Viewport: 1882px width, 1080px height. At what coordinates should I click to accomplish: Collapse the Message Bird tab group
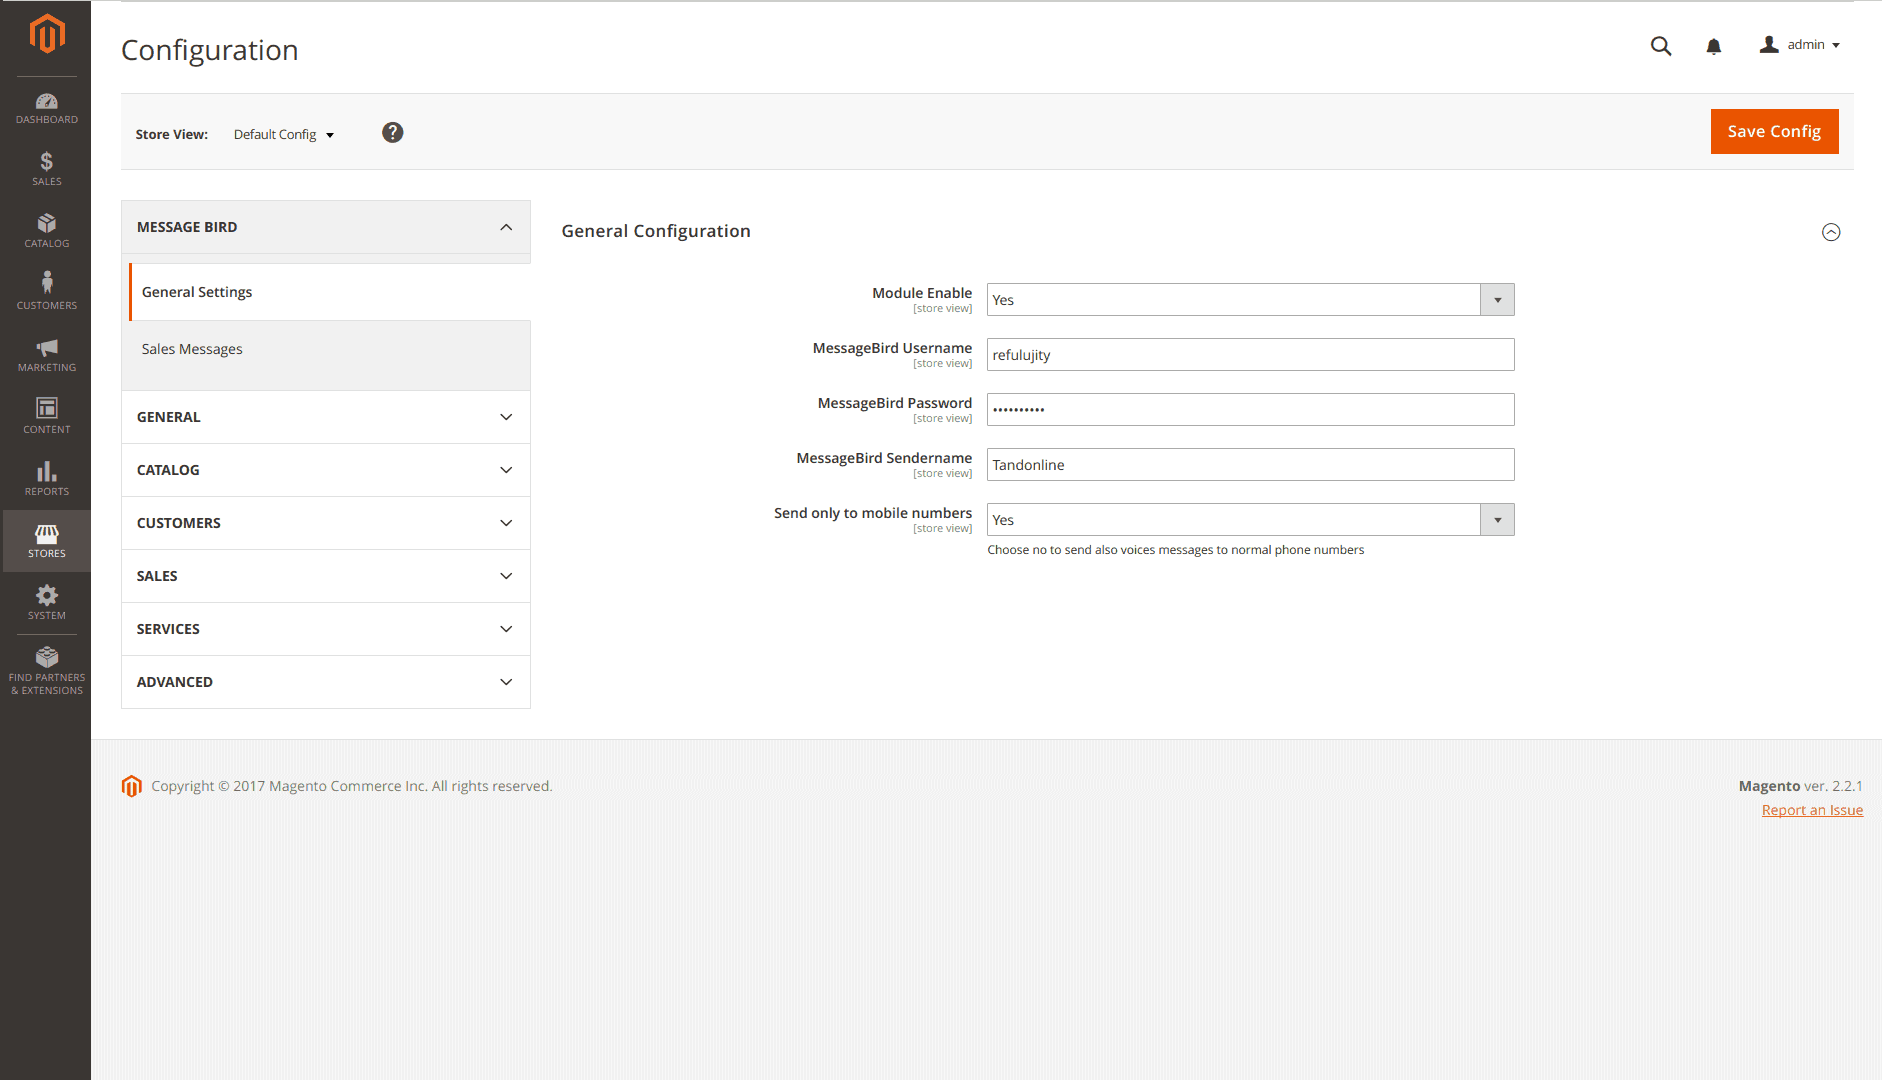pos(326,227)
